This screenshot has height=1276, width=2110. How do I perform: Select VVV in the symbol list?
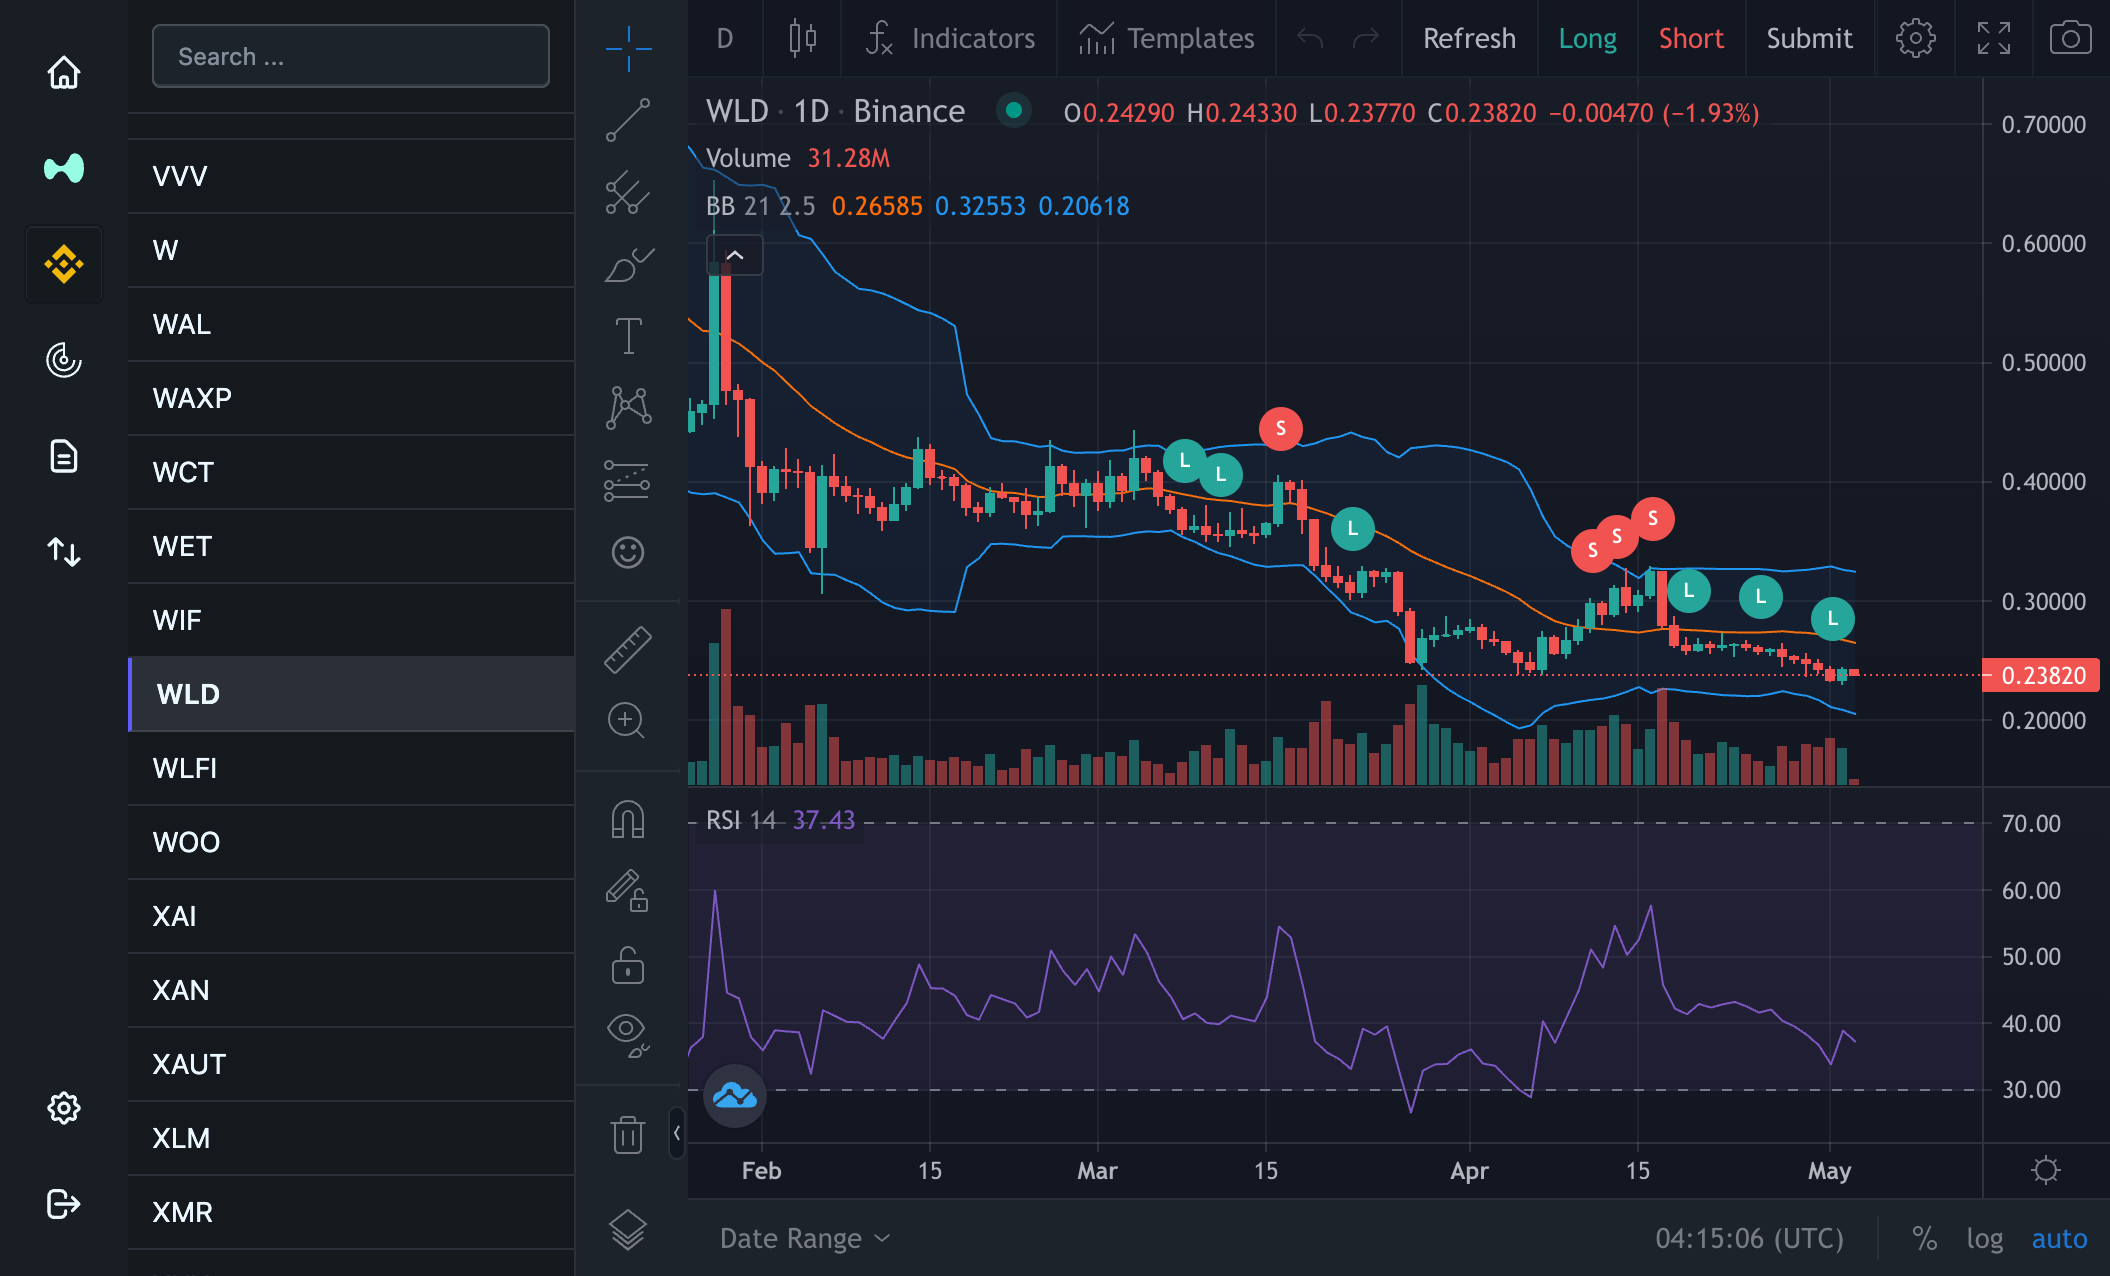click(x=351, y=176)
